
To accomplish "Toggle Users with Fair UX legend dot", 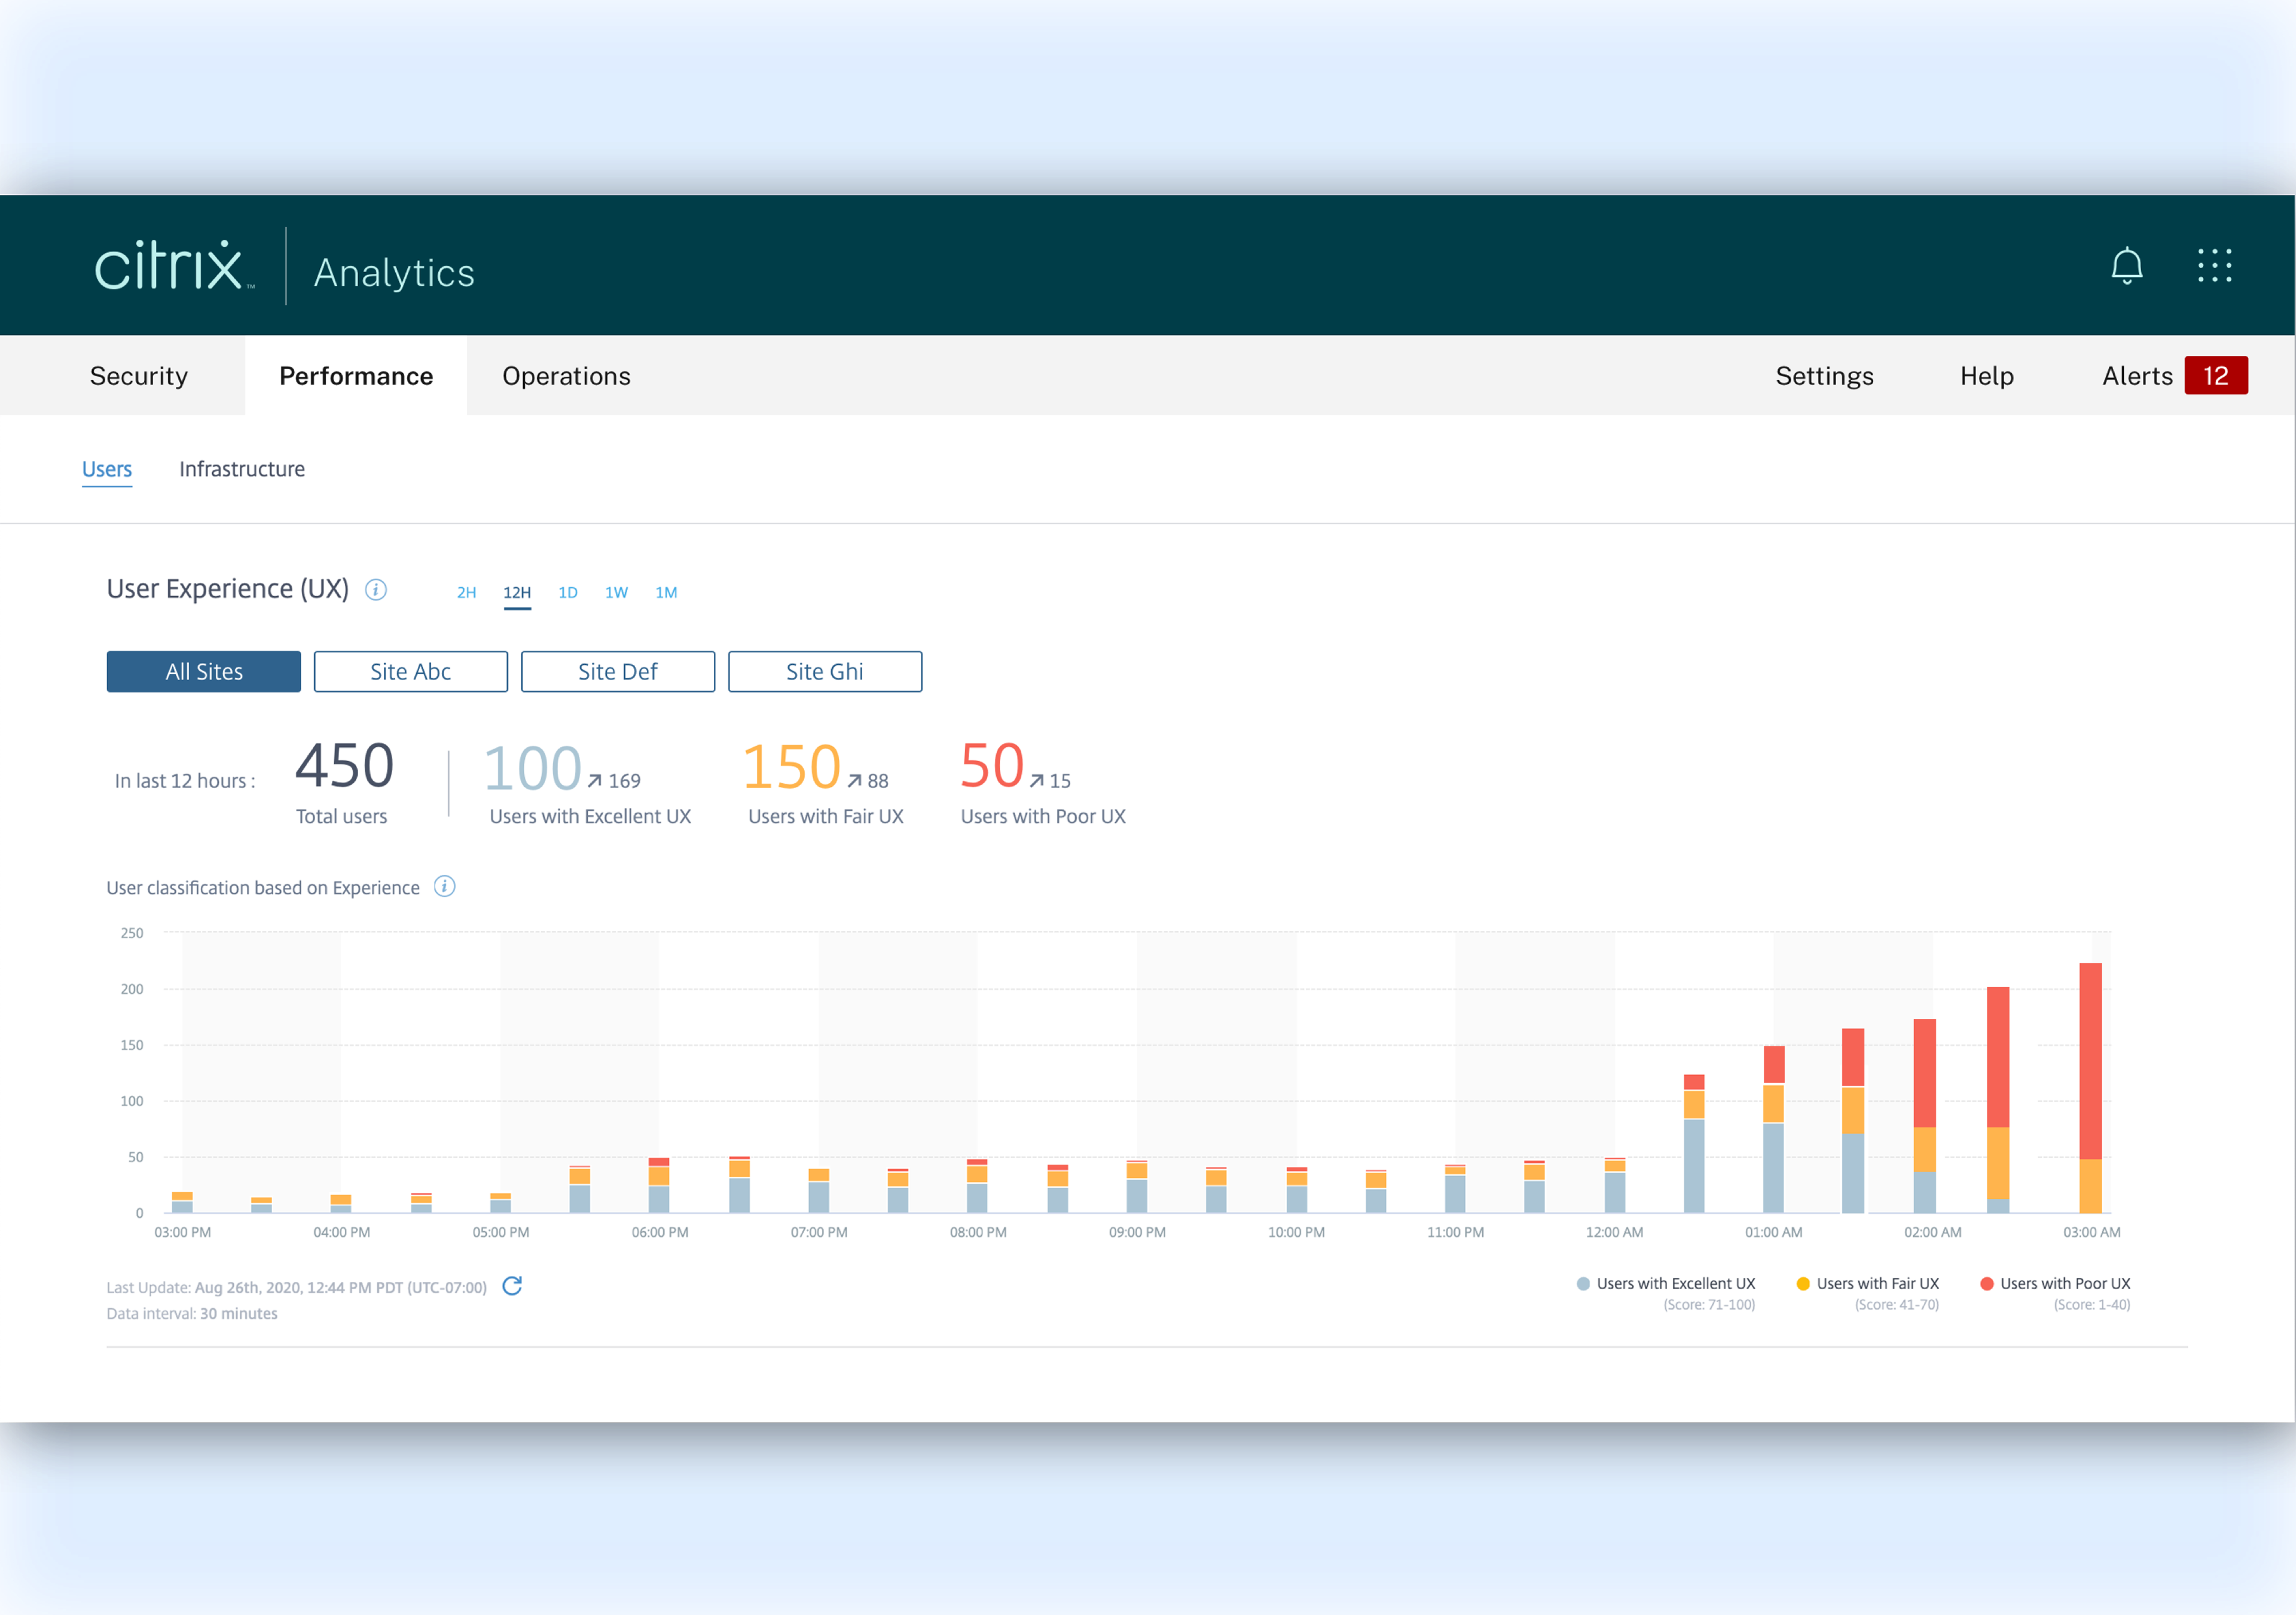I will point(1803,1284).
